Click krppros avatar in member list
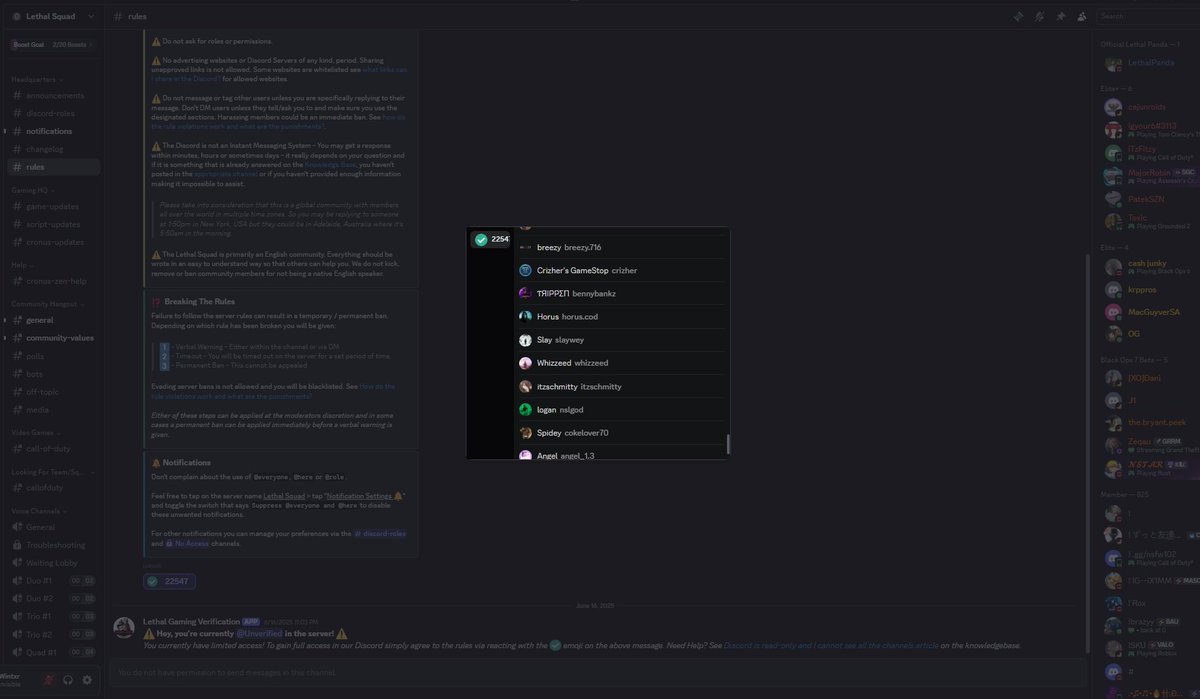 tap(1113, 289)
